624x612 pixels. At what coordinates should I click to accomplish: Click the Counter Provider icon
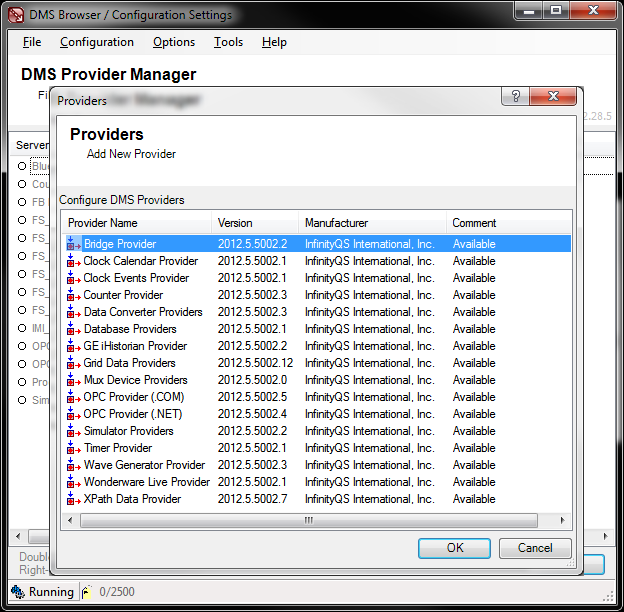pyautogui.click(x=74, y=295)
